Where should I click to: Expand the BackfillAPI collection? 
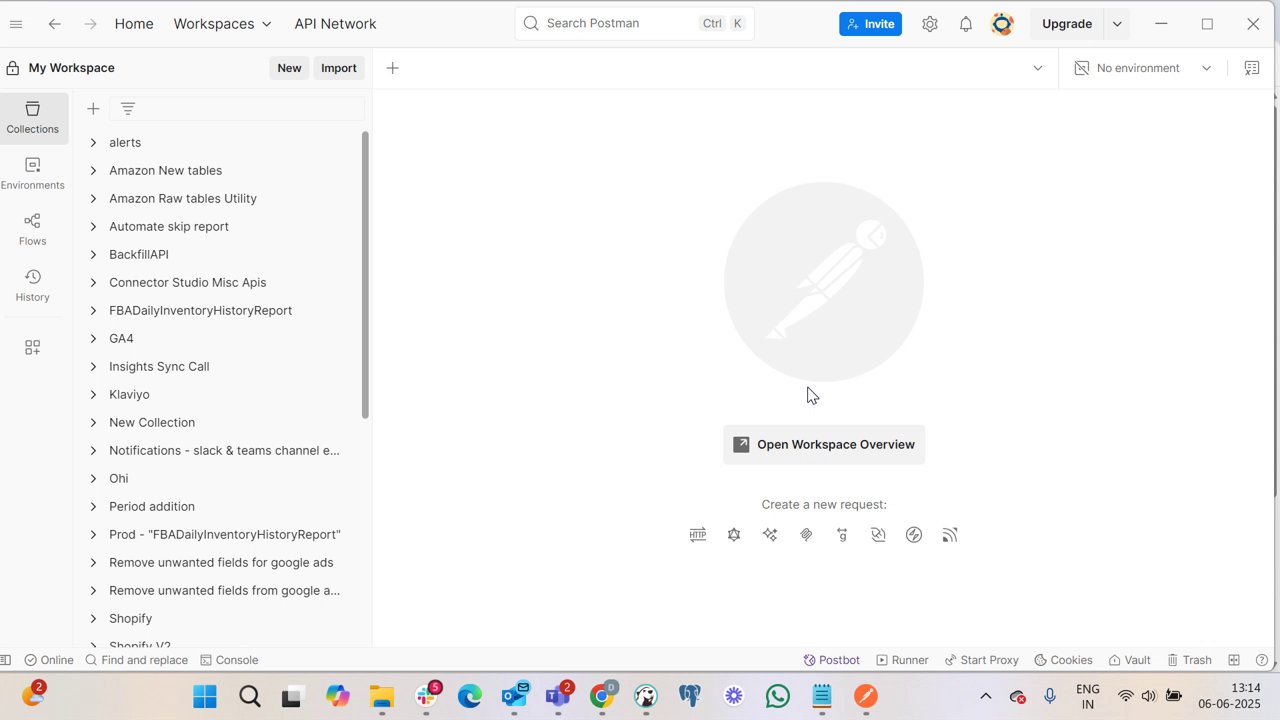(x=93, y=255)
